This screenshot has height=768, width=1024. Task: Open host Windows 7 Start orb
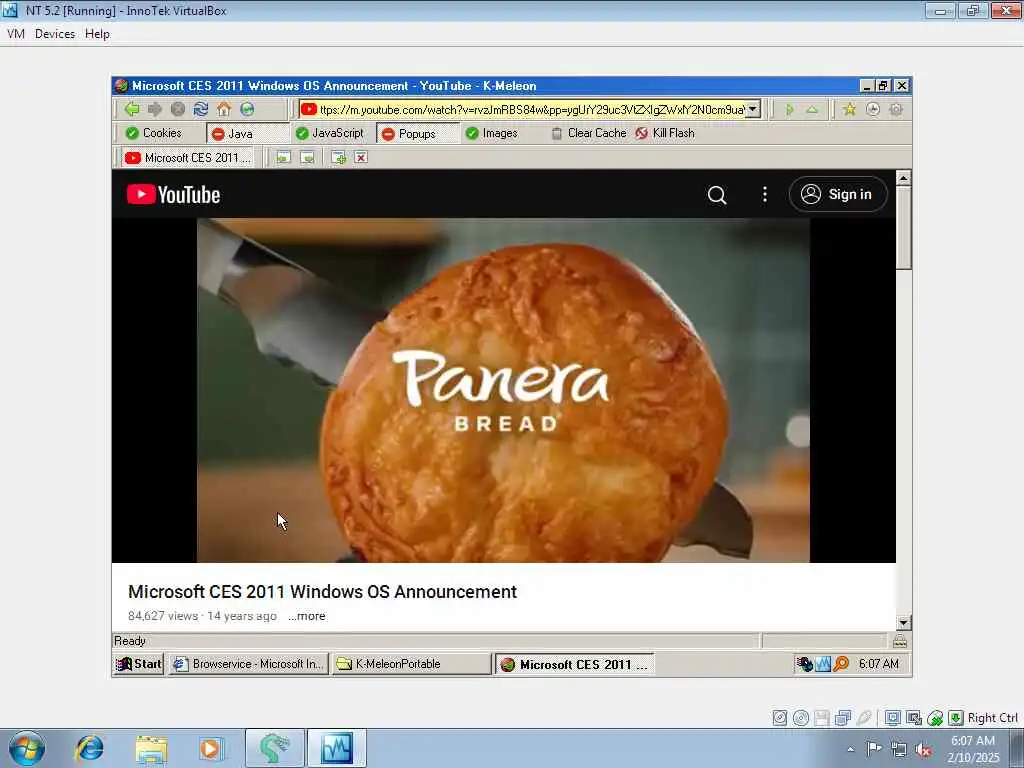pyautogui.click(x=27, y=748)
